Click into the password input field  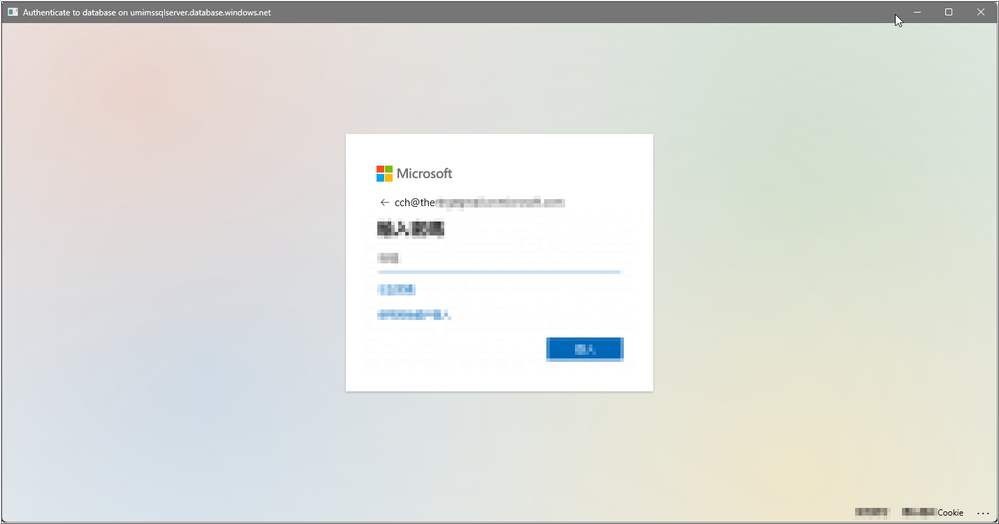[x=499, y=259]
